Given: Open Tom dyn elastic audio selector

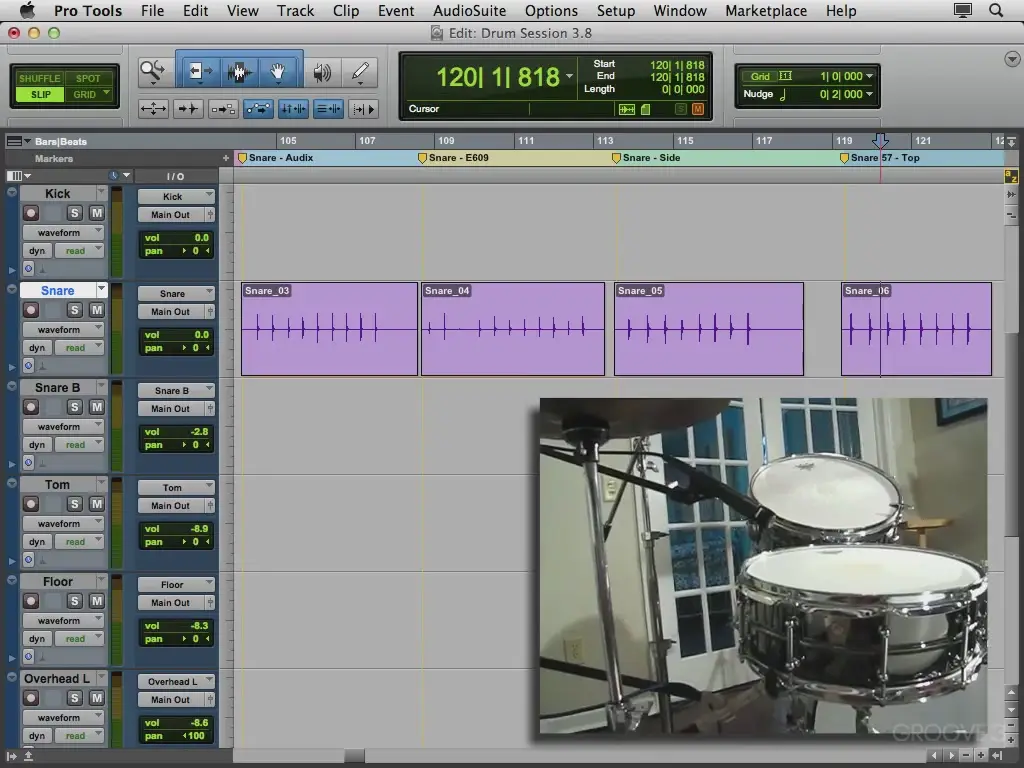Looking at the screenshot, I should click(37, 542).
